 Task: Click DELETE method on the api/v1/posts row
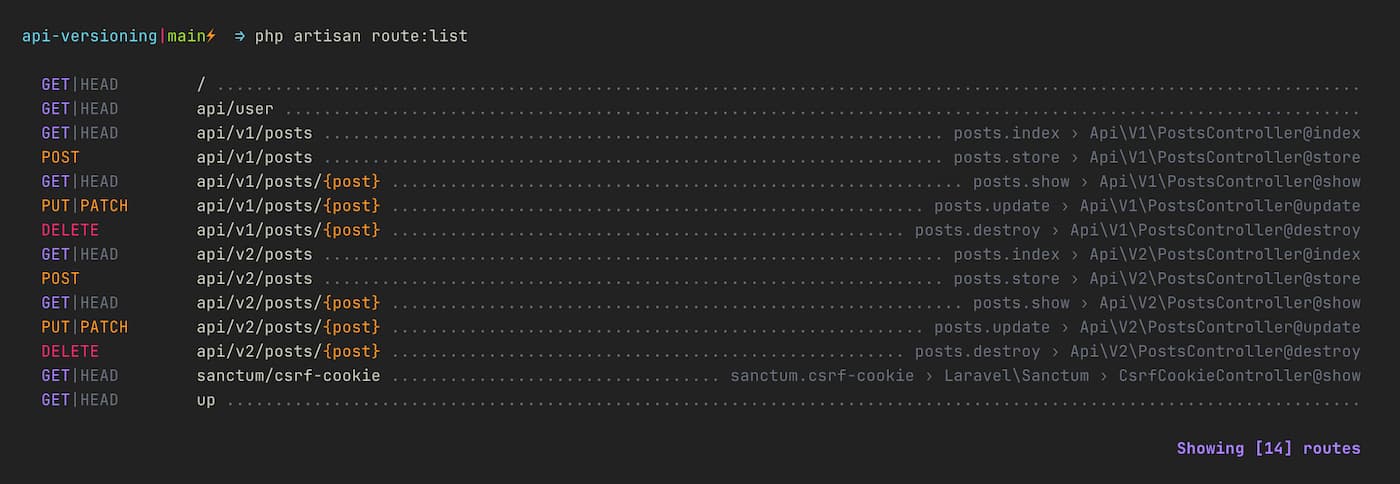pyautogui.click(x=70, y=230)
